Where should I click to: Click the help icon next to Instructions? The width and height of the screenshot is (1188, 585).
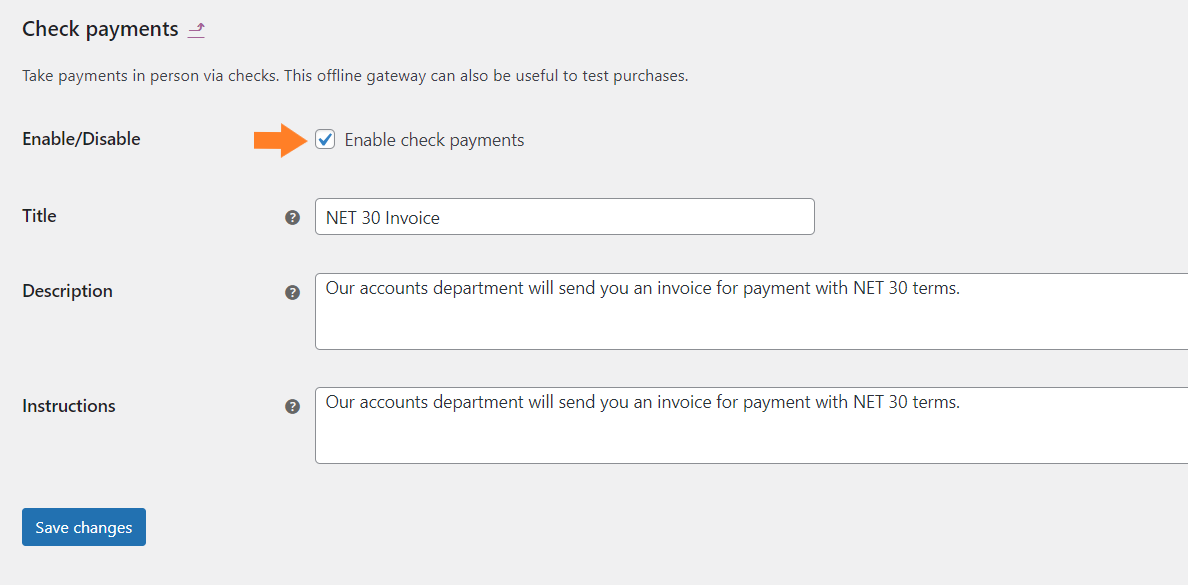pyautogui.click(x=292, y=407)
